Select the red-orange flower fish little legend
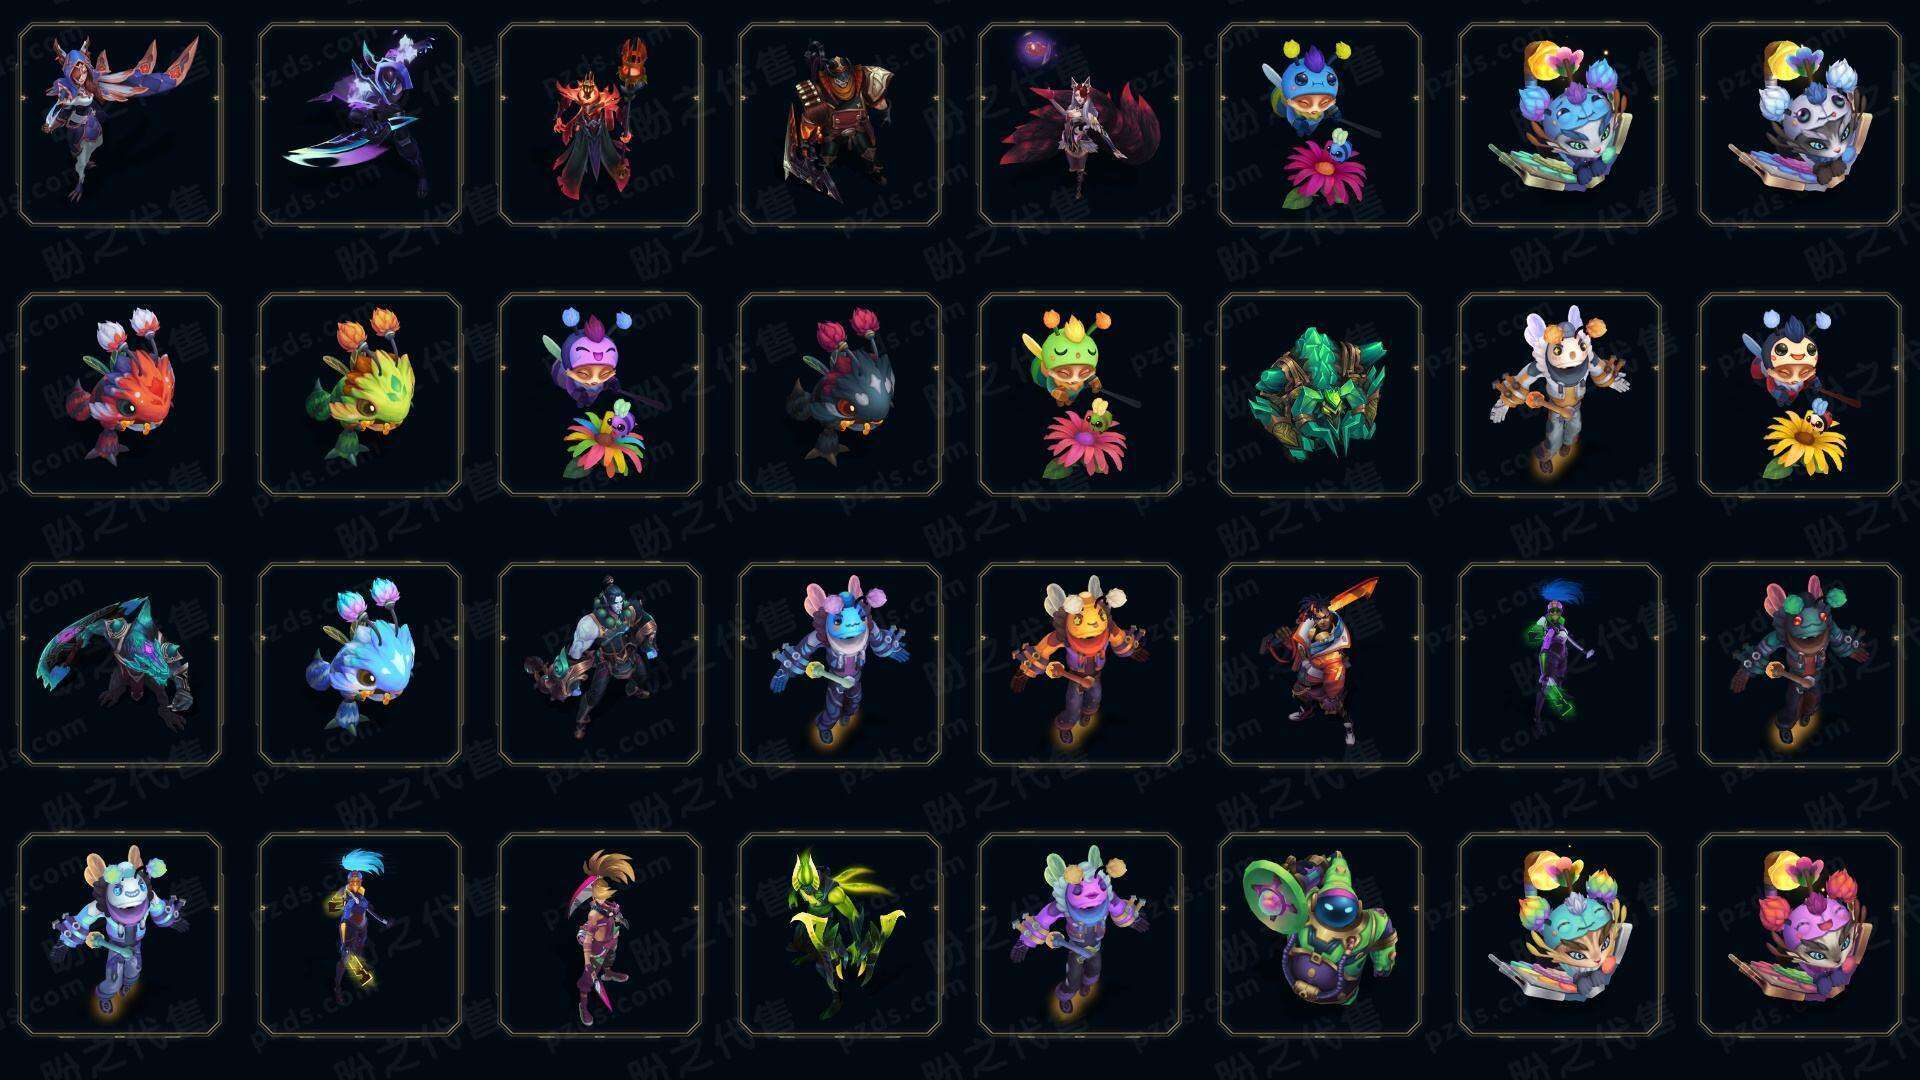The width and height of the screenshot is (1920, 1080). pos(120,394)
